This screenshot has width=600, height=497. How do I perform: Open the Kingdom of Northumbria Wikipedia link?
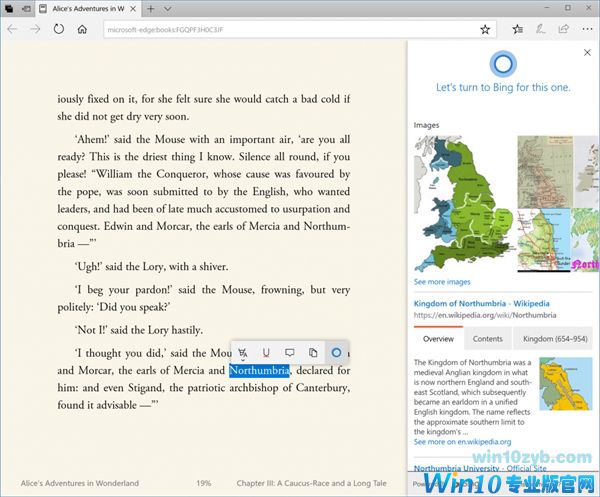(x=476, y=302)
